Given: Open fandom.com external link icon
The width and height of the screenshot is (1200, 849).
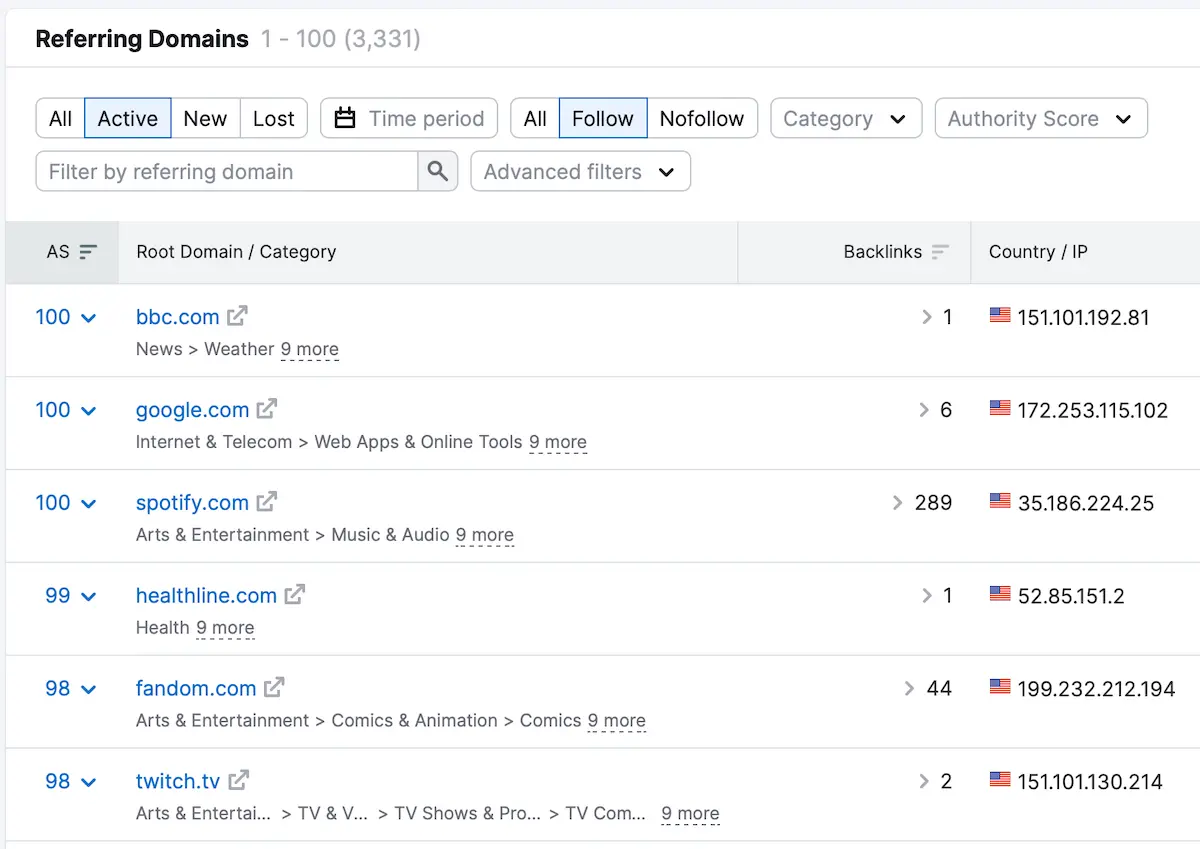Looking at the screenshot, I should click(274, 688).
